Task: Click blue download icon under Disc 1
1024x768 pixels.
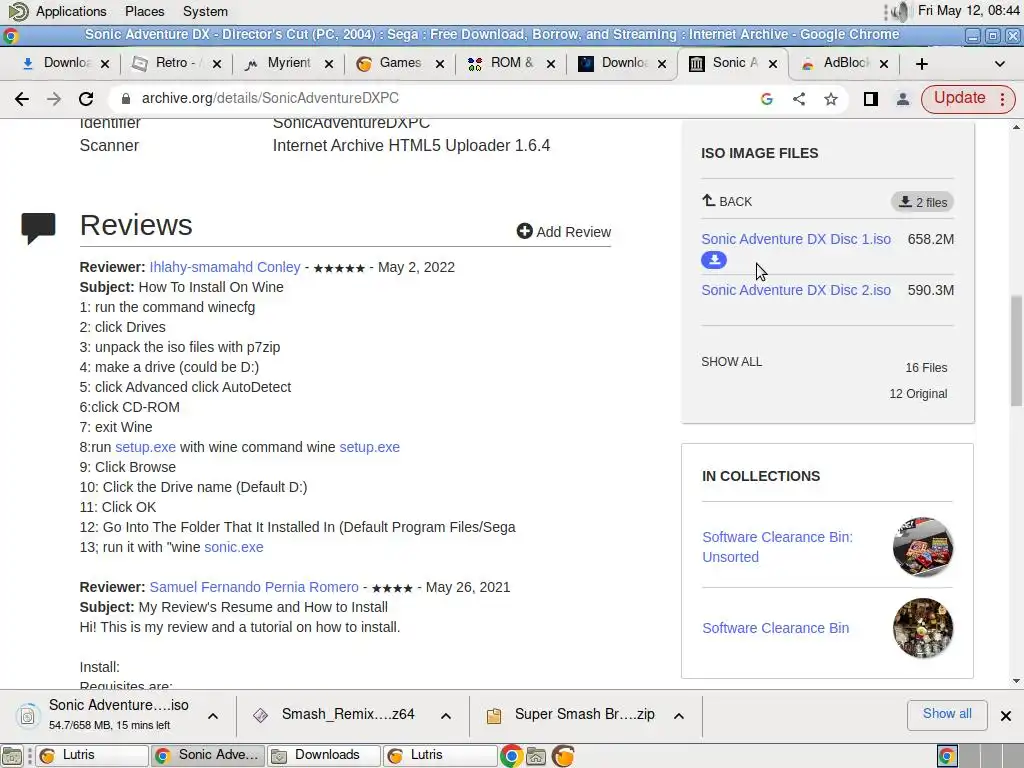Action: click(714, 260)
